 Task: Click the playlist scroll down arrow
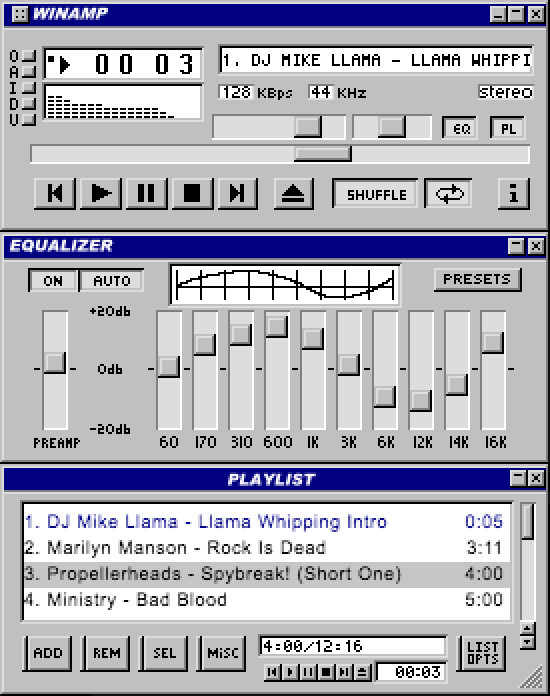(527, 642)
